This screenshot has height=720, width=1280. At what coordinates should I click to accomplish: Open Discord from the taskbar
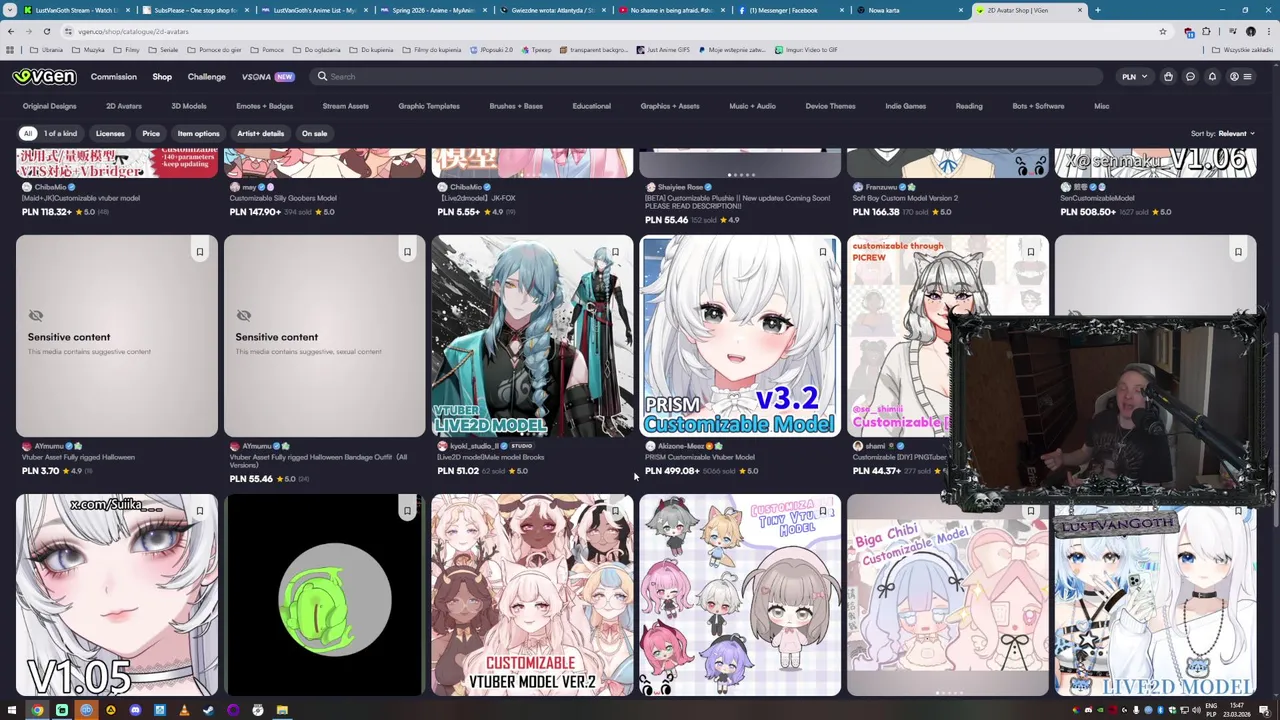135,710
